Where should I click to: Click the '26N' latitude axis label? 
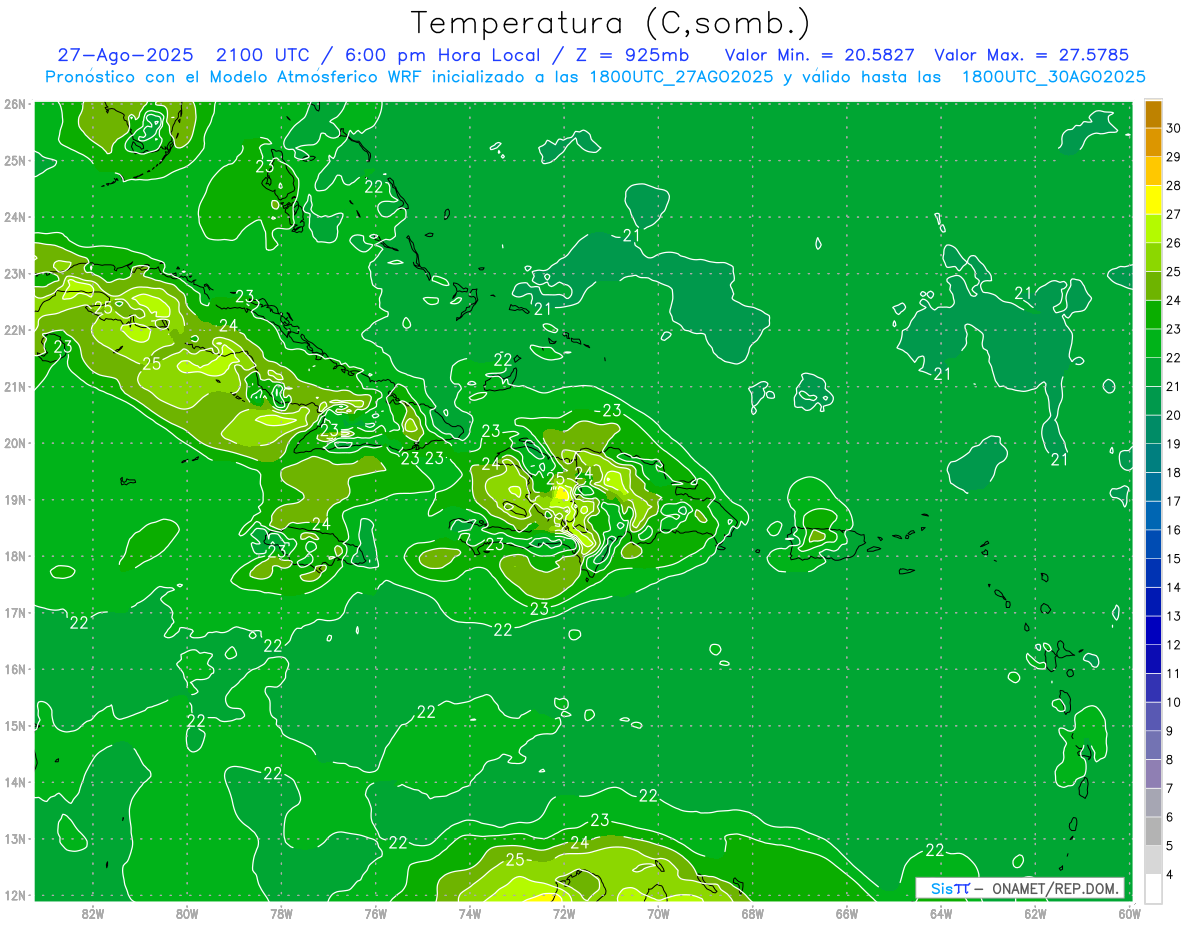coord(15,104)
